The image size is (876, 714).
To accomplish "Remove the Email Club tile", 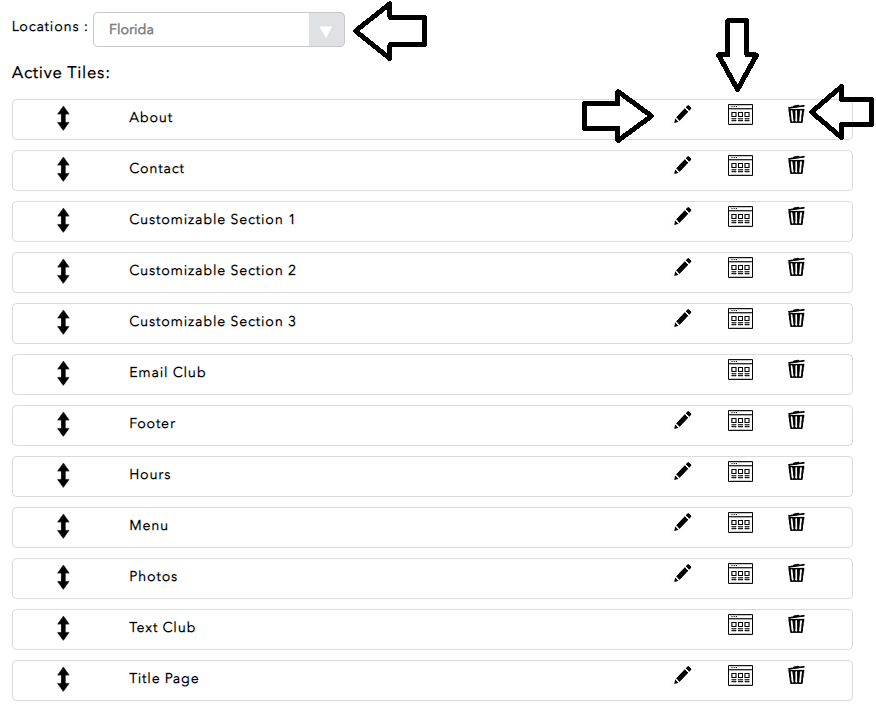I will pyautogui.click(x=796, y=369).
